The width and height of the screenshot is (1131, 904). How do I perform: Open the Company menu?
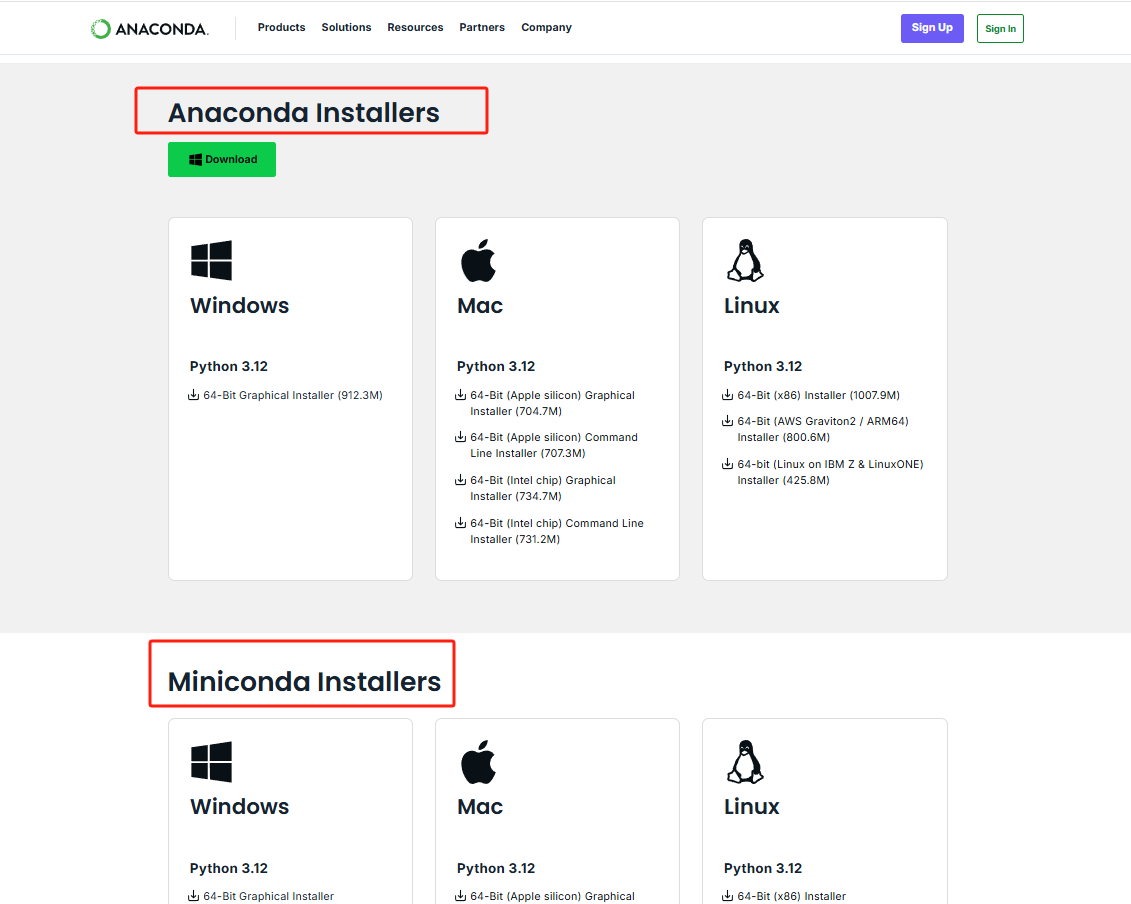[546, 27]
